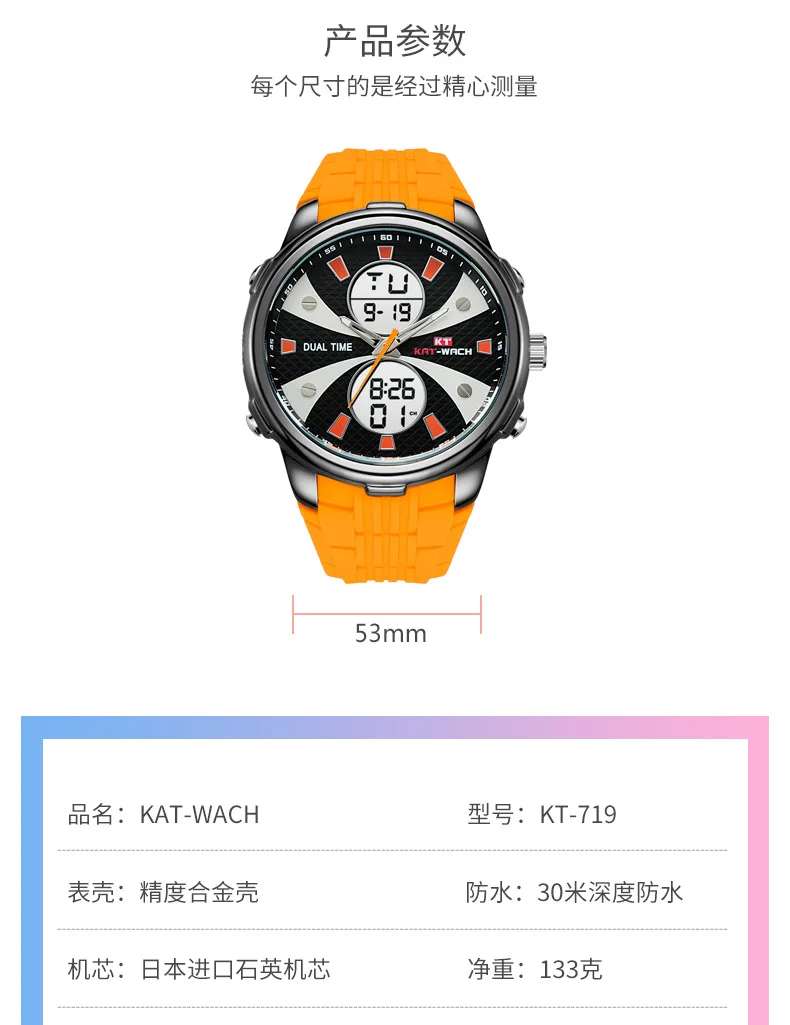
Task: Click the 53mm width measurement label
Action: pos(391,633)
